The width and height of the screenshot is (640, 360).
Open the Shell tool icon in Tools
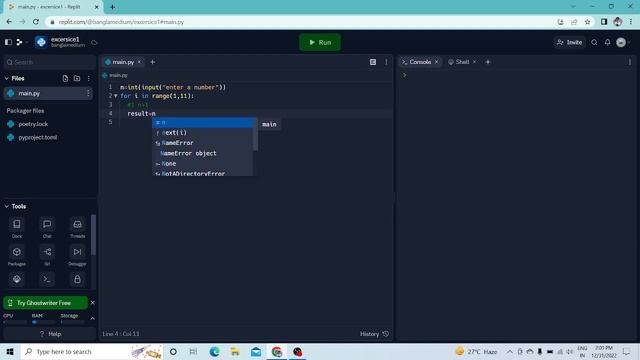click(47, 279)
